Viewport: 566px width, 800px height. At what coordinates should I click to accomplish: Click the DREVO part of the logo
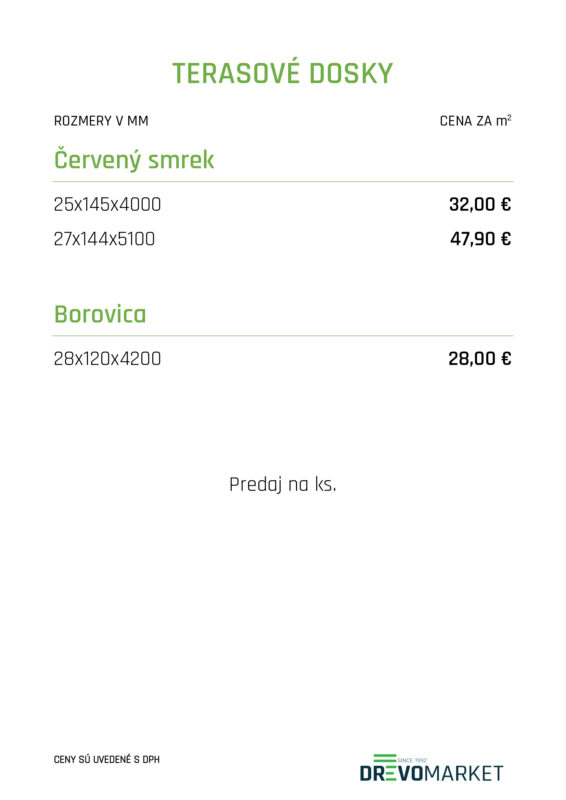coord(392,773)
